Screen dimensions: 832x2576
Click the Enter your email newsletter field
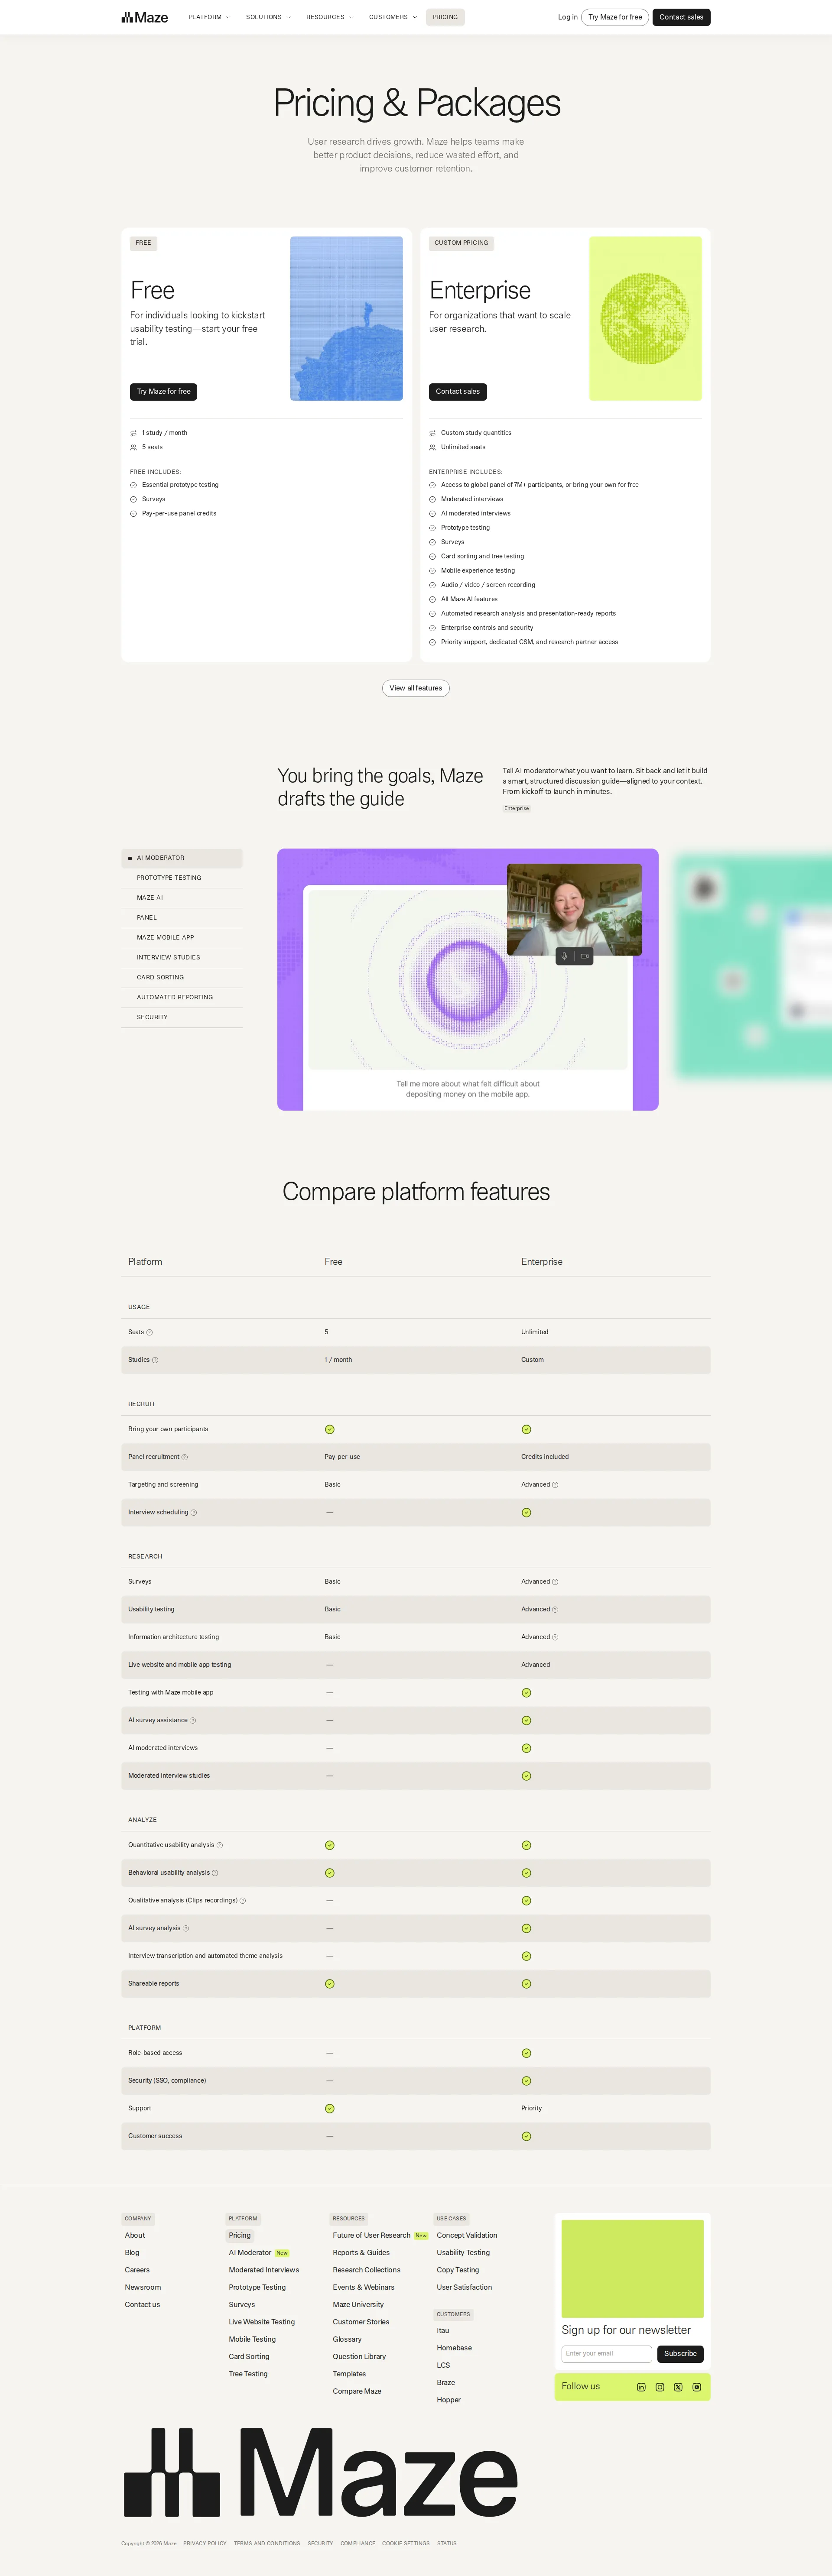[606, 2354]
